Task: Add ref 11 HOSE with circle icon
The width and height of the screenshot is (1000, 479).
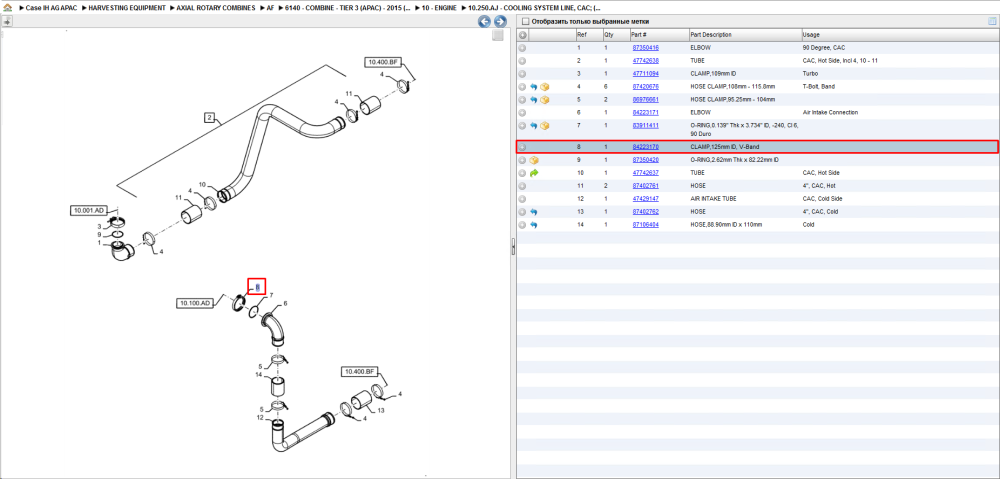Action: [522, 186]
